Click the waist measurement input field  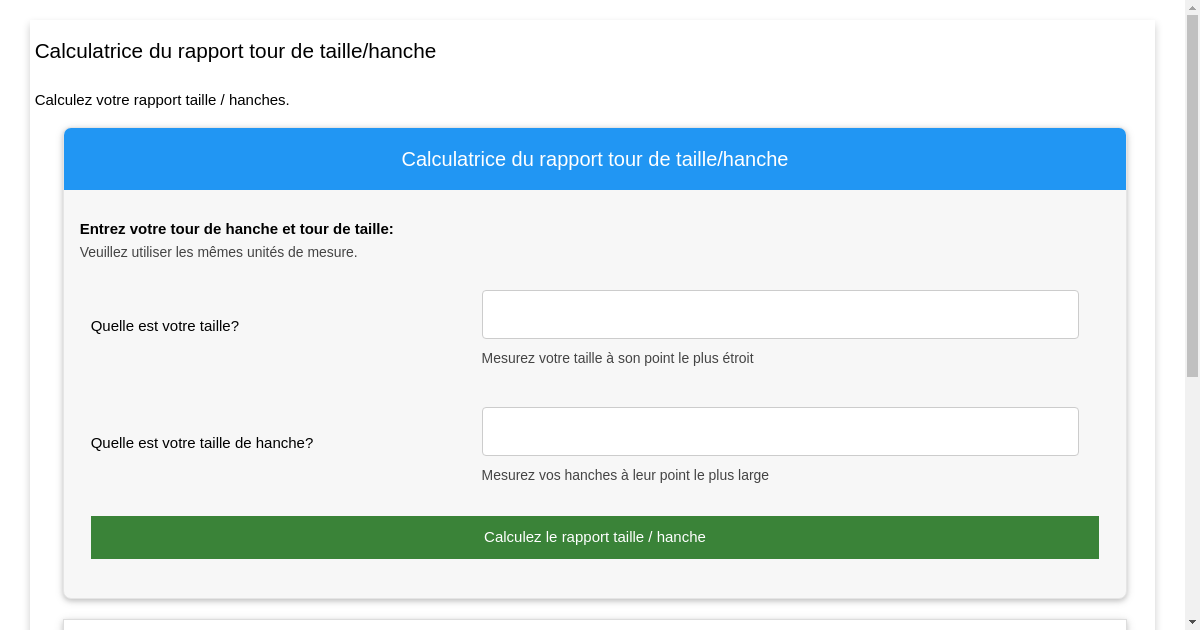[780, 314]
